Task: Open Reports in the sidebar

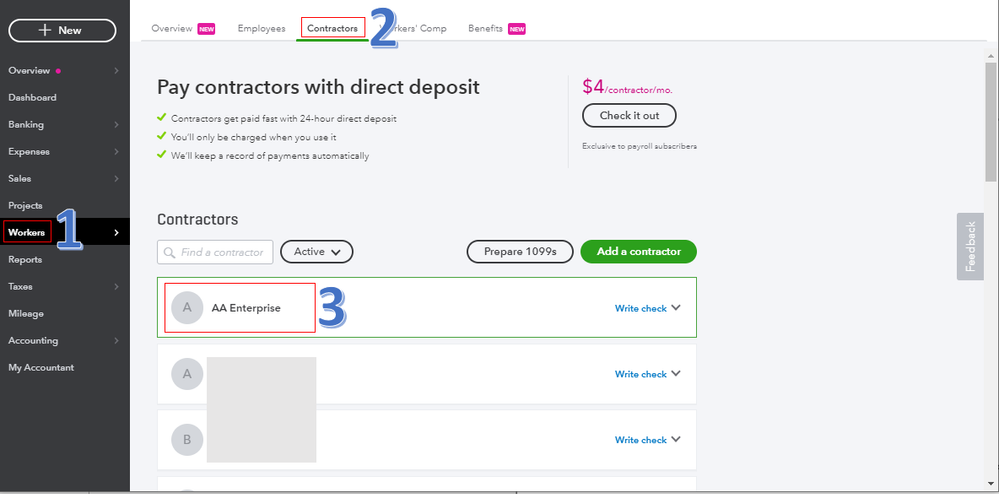Action: coord(25,259)
